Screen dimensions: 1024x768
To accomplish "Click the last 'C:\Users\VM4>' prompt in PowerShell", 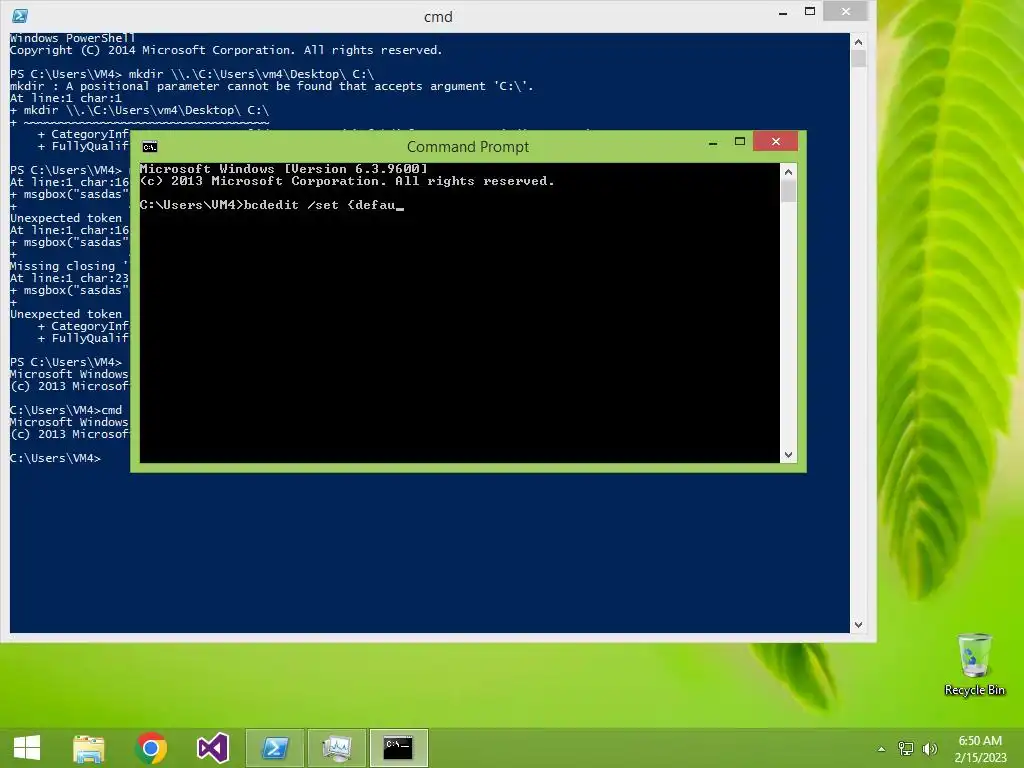I will (56, 458).
